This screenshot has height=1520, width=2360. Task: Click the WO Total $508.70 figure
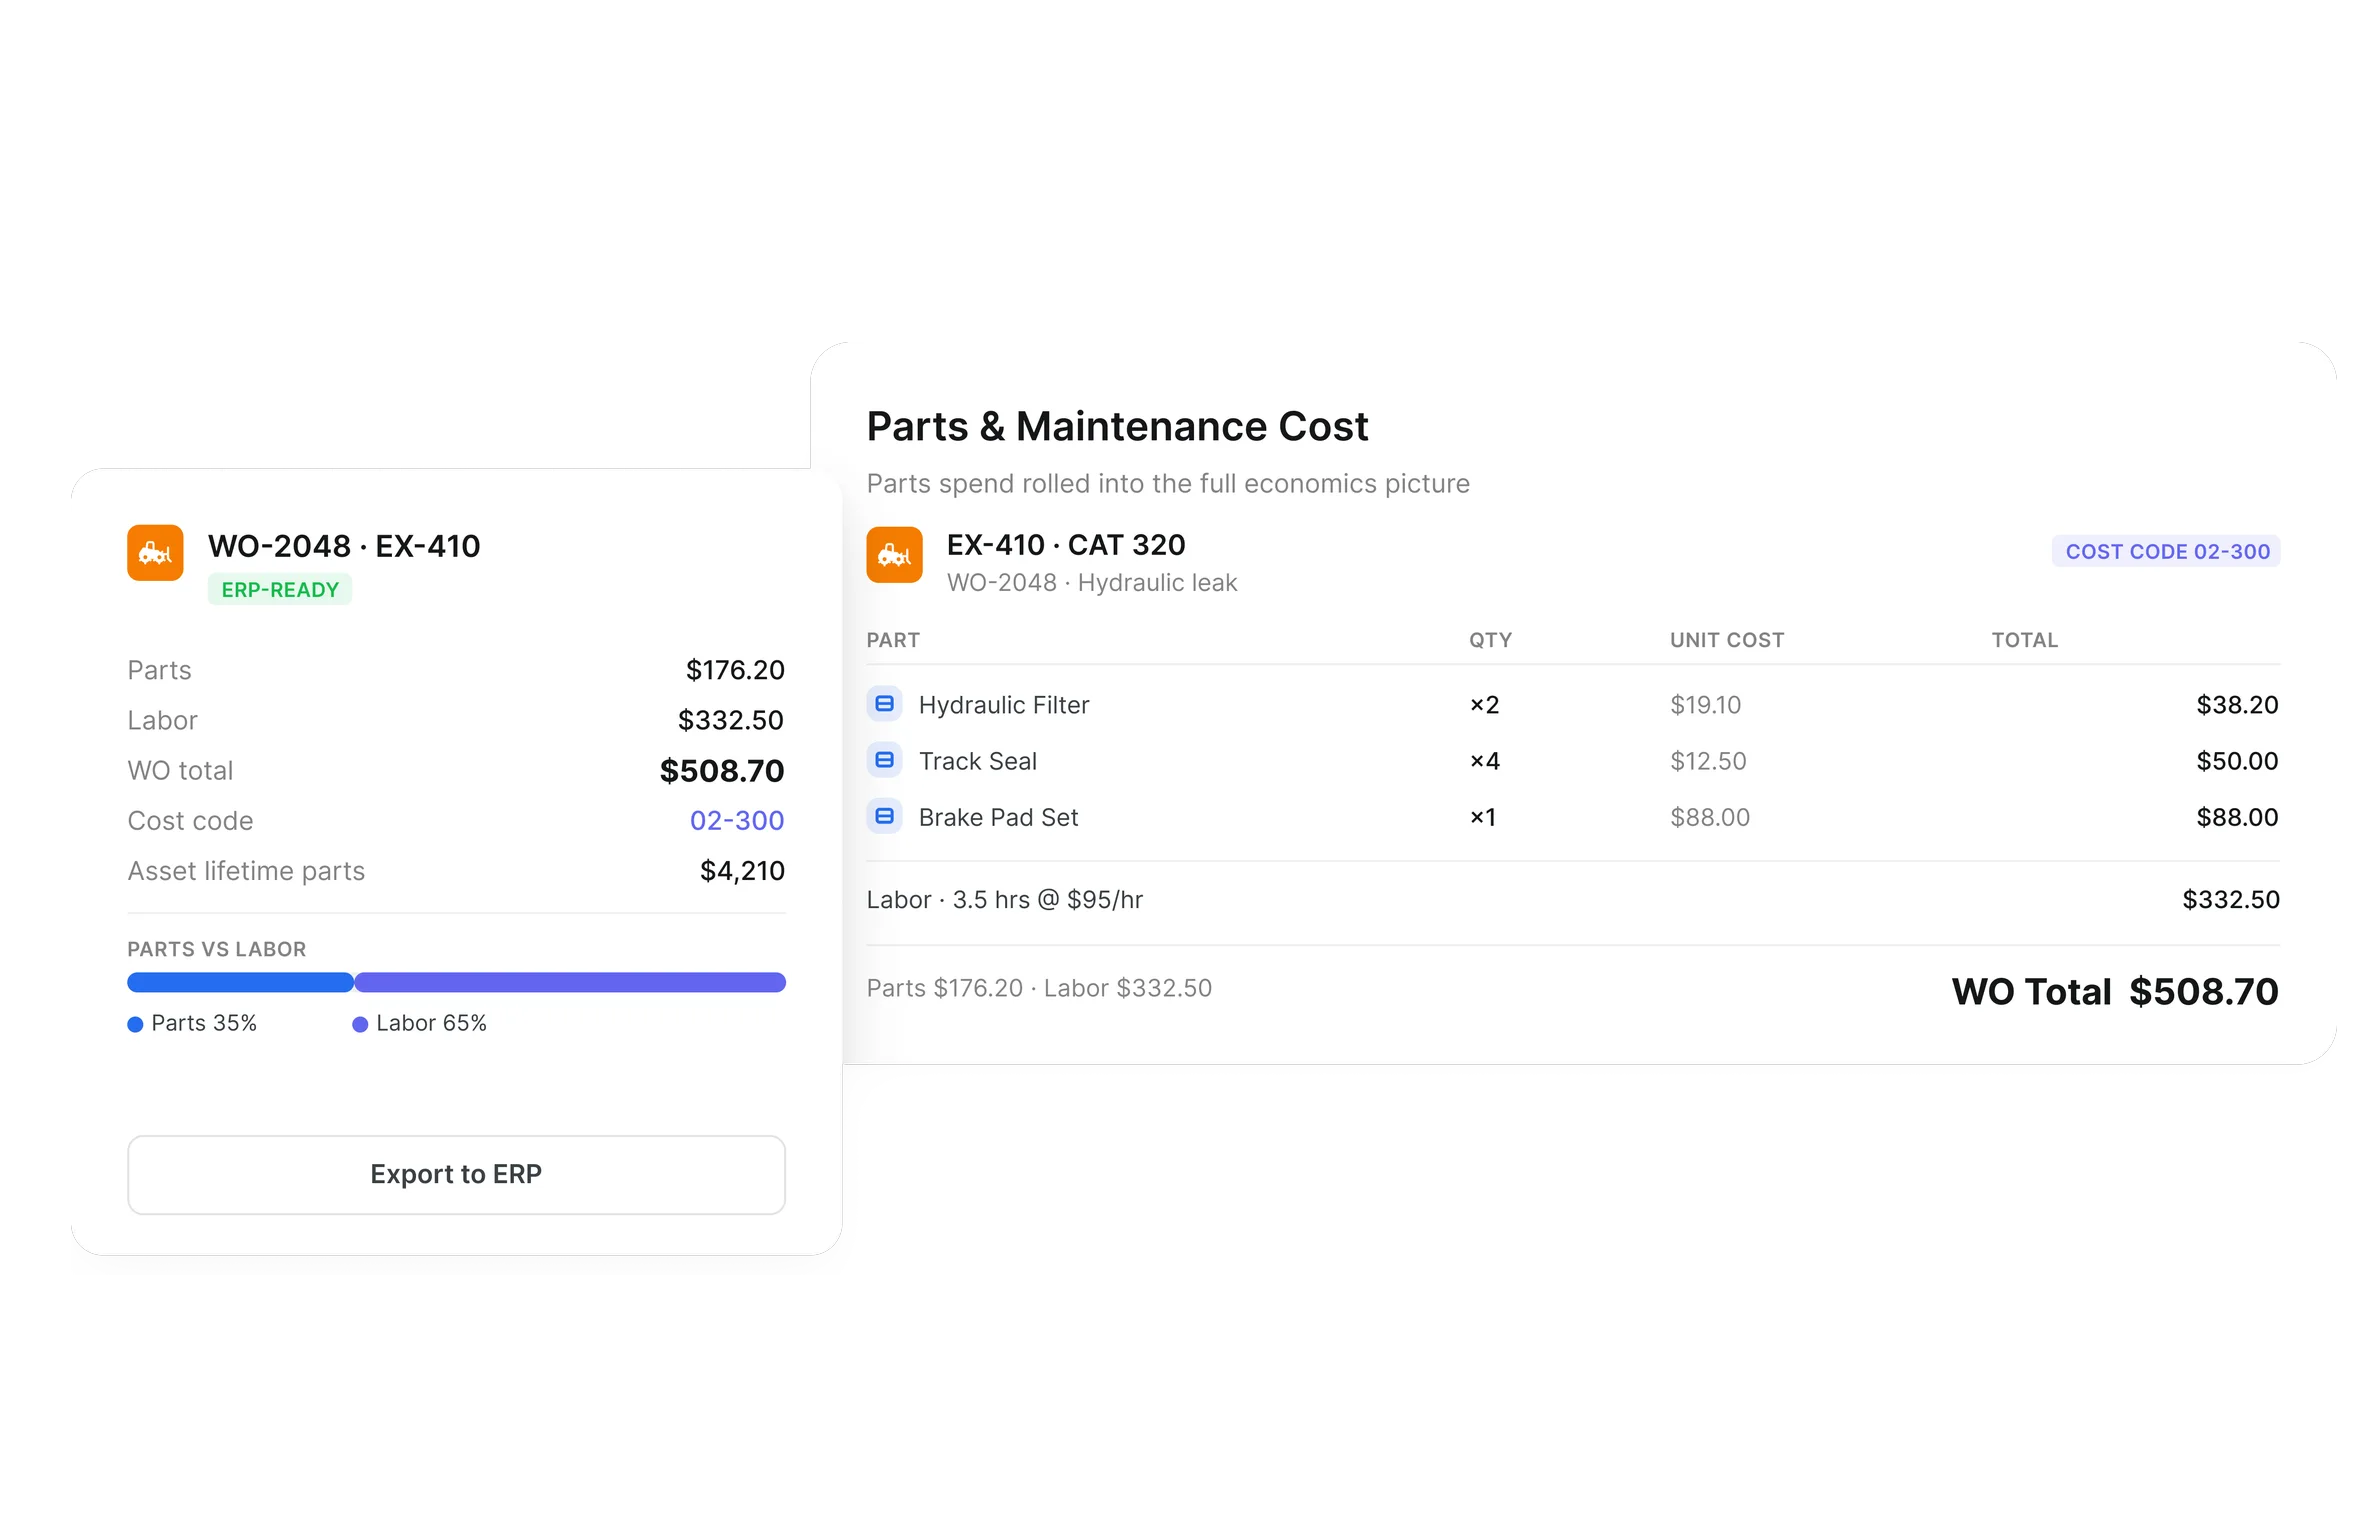[2115, 992]
